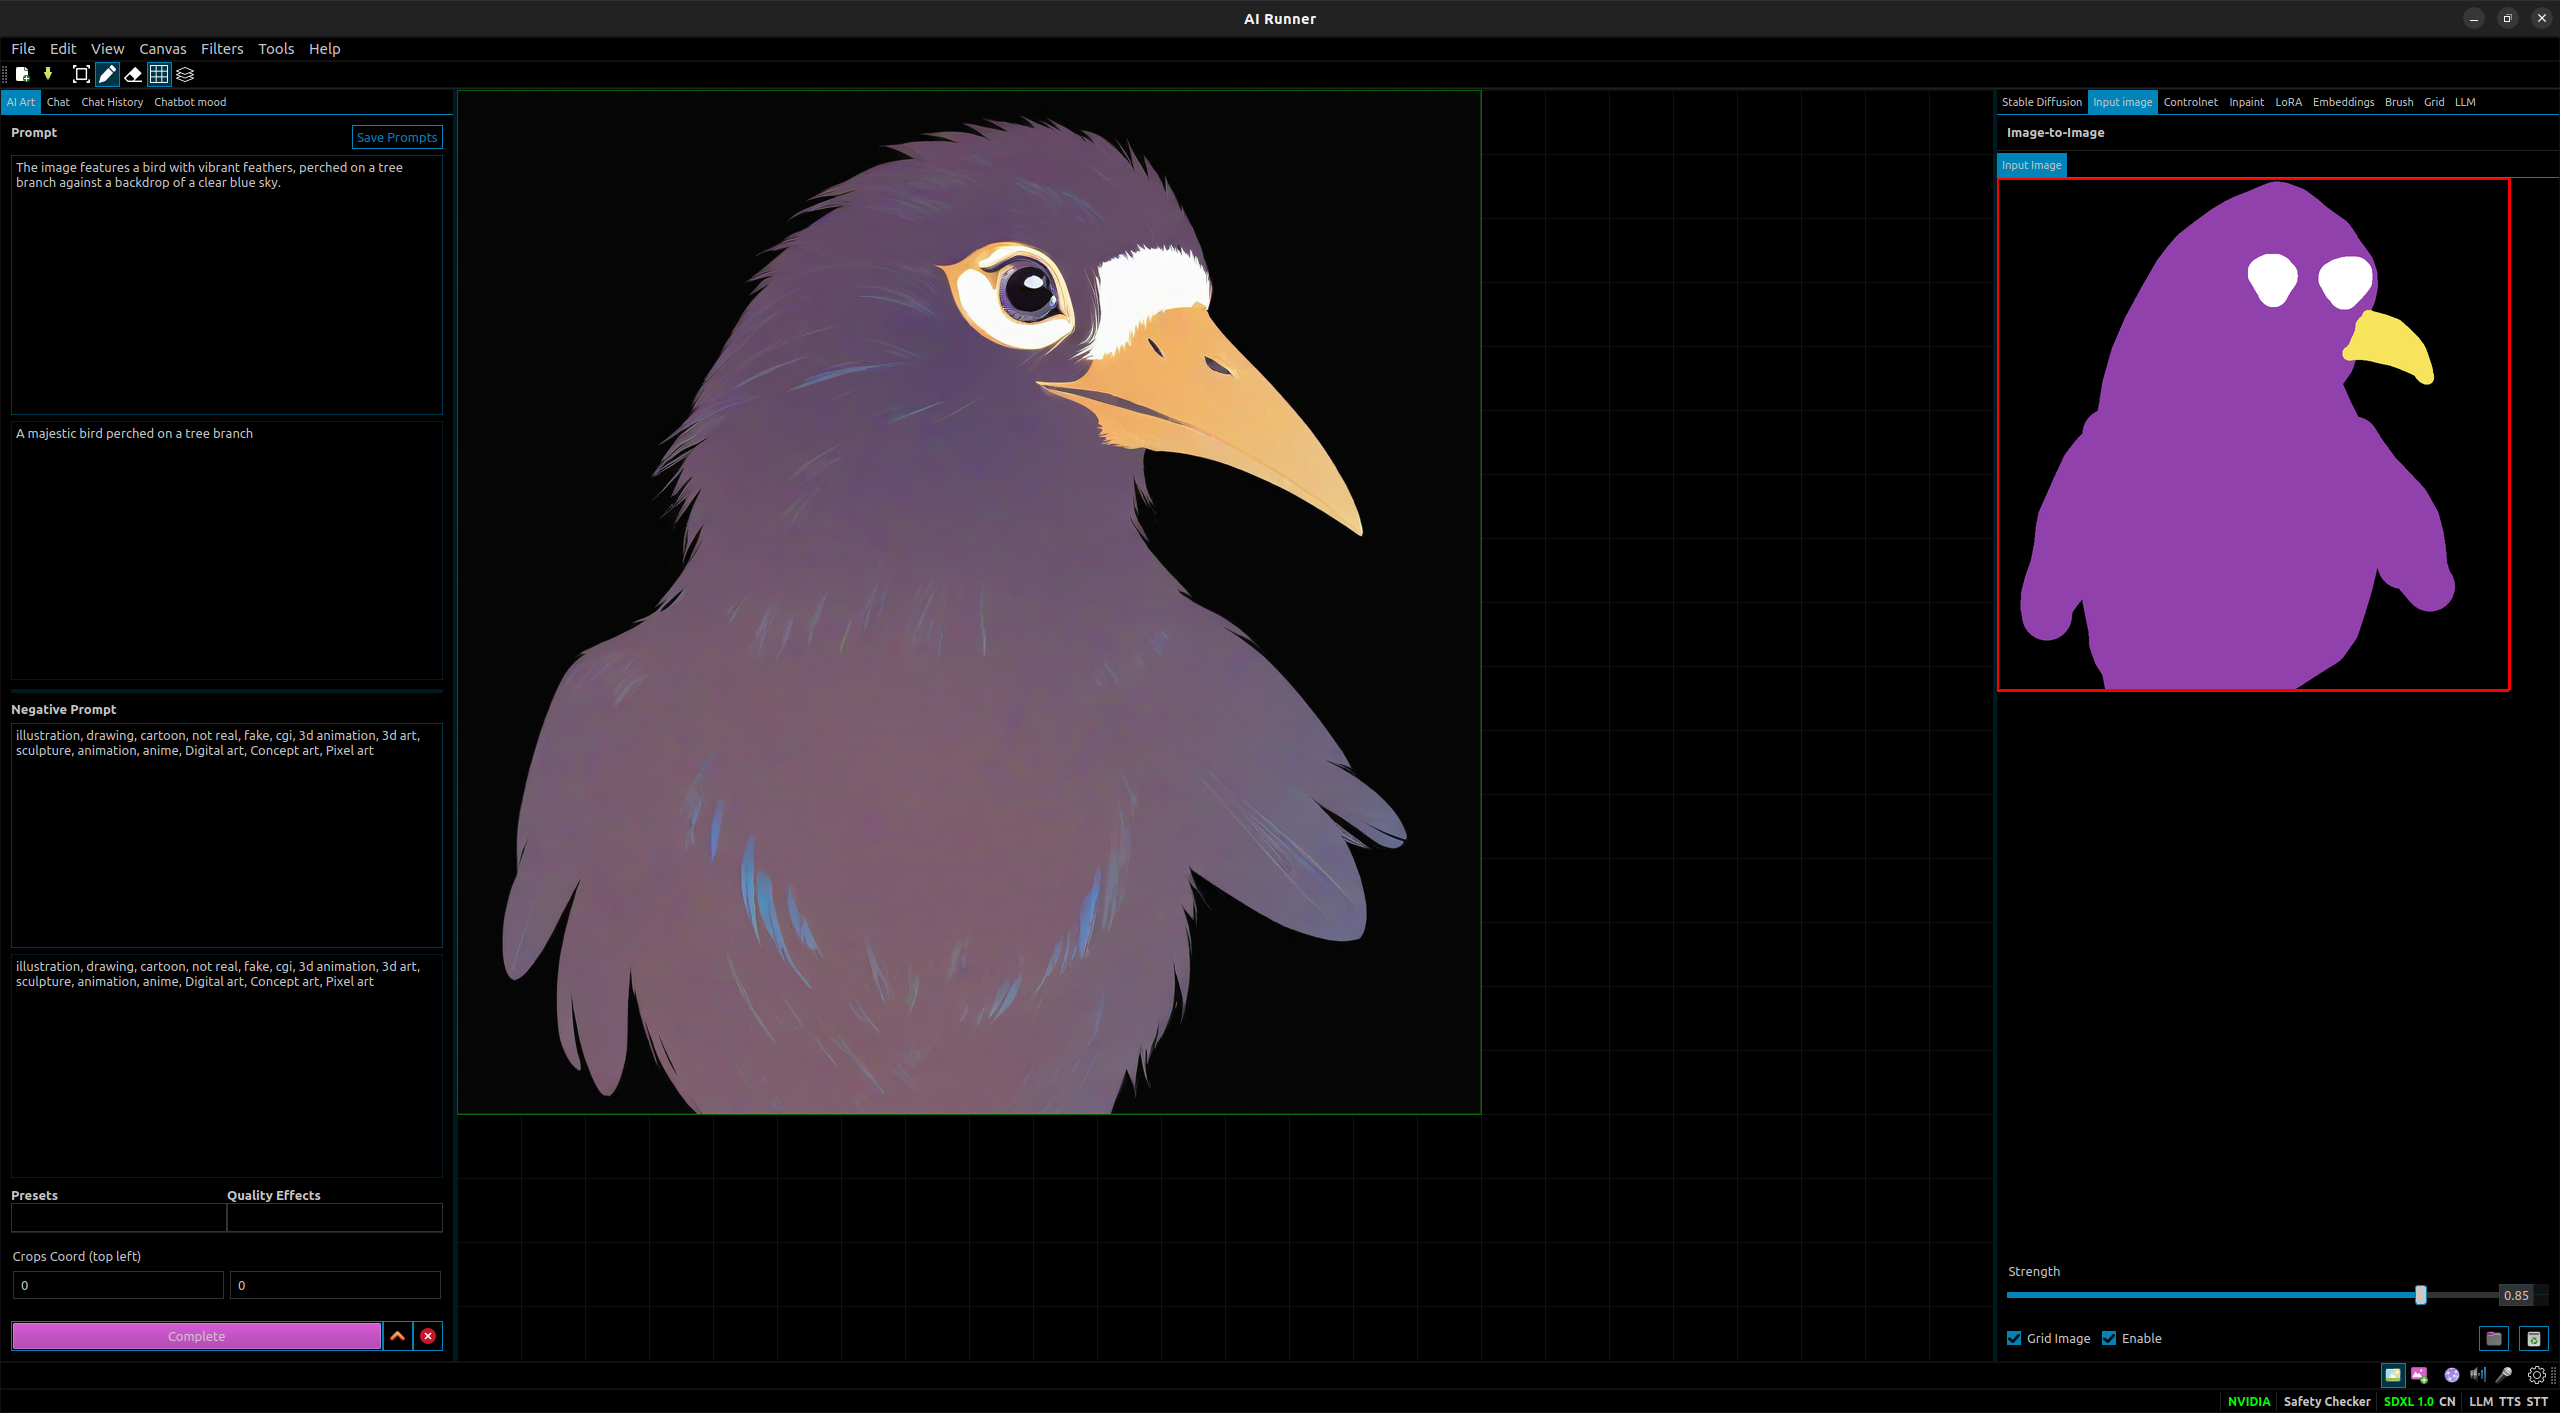The height and width of the screenshot is (1413, 2560).
Task: Open the Help menu
Action: click(x=324, y=48)
